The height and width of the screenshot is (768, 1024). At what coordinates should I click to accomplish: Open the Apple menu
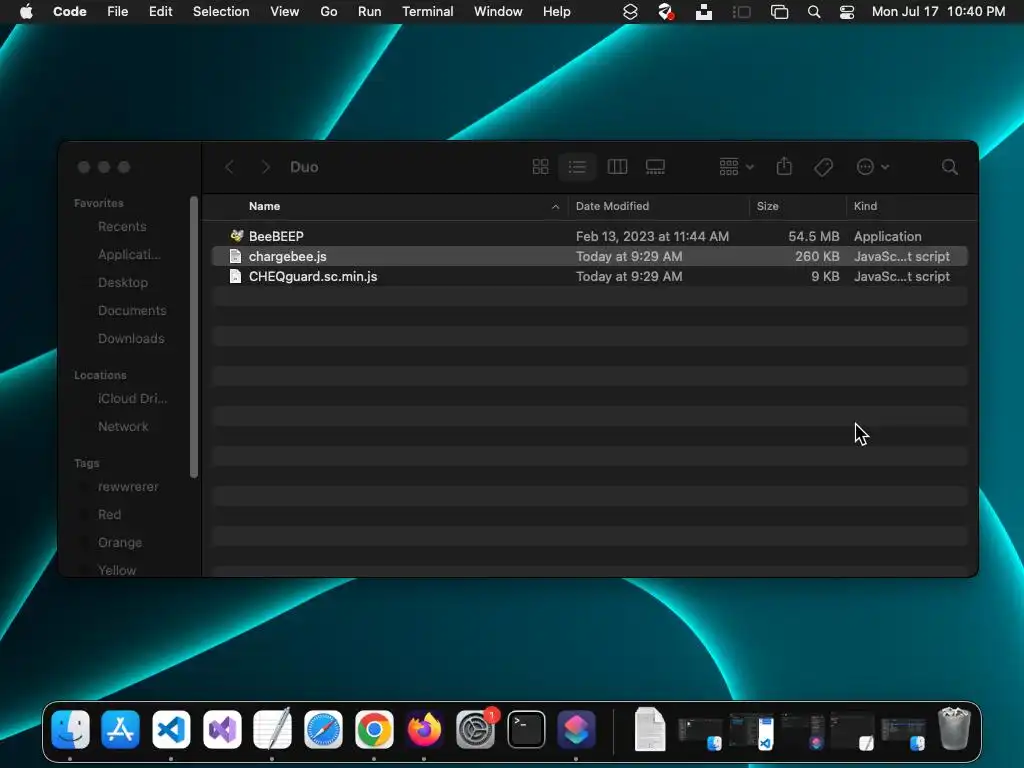coord(26,12)
